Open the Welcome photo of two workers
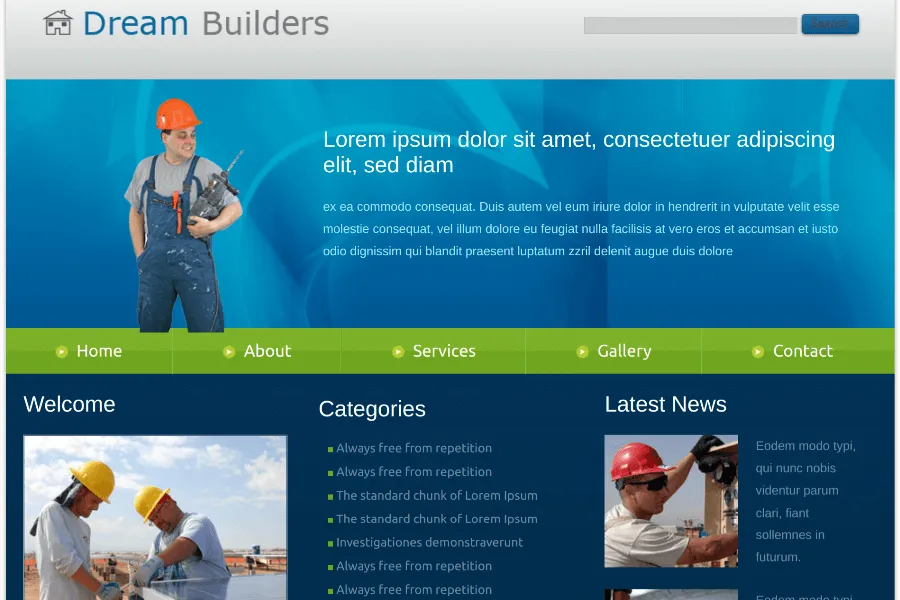The width and height of the screenshot is (900, 600). point(155,517)
